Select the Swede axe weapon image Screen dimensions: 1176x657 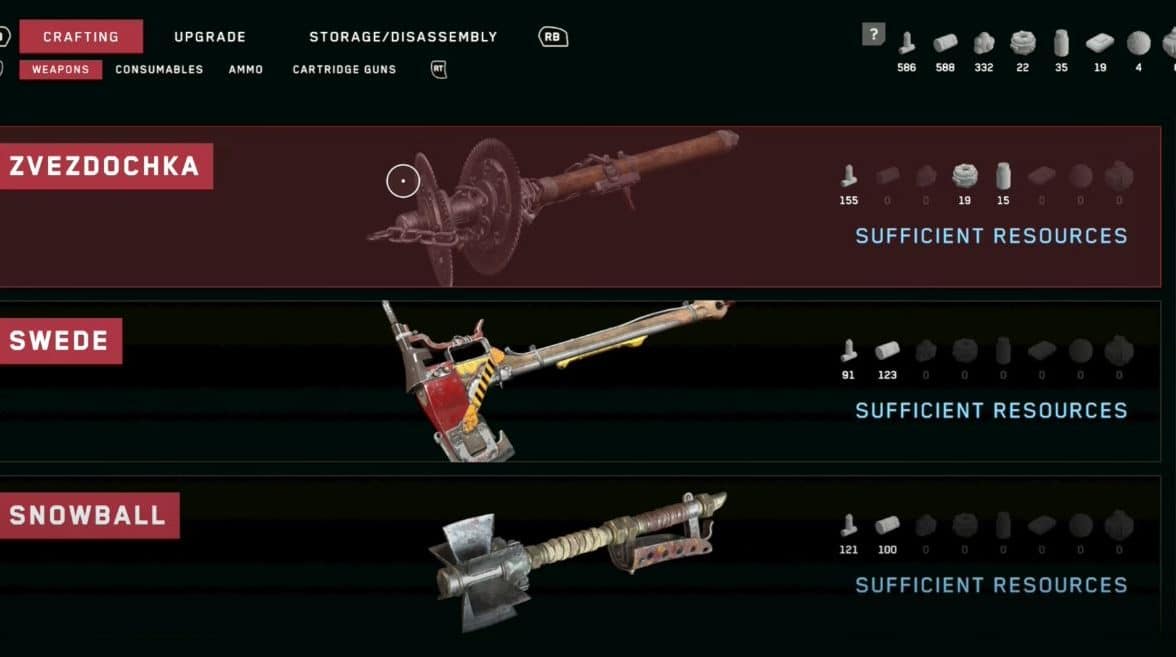[556, 380]
